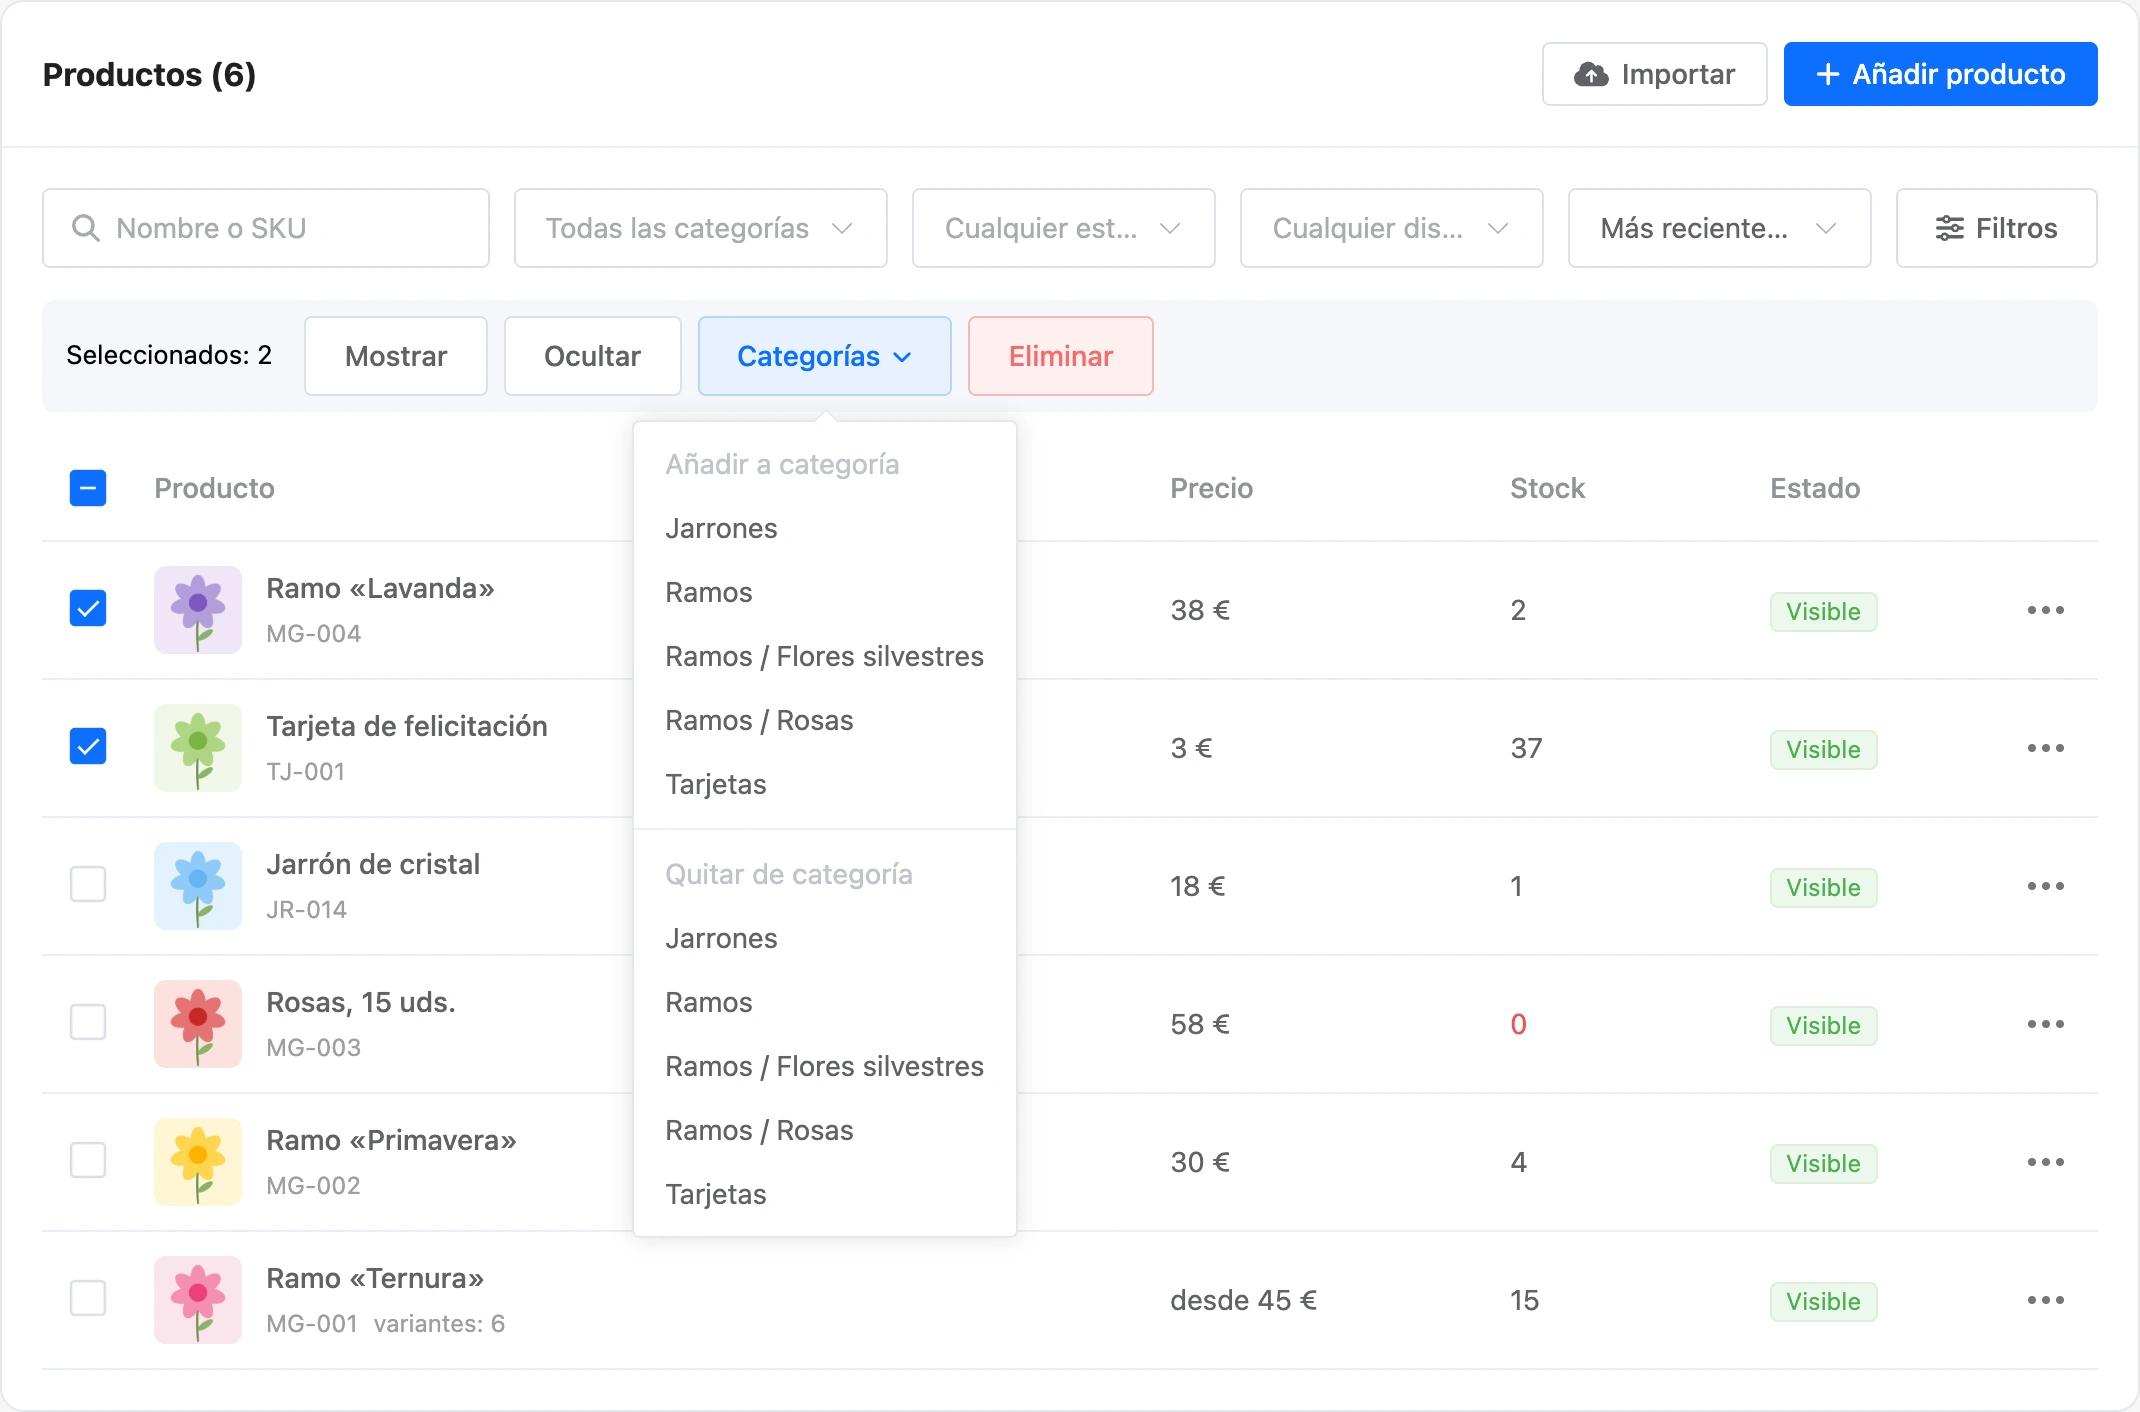Select the Jarrón de cristal checkbox

(x=88, y=884)
